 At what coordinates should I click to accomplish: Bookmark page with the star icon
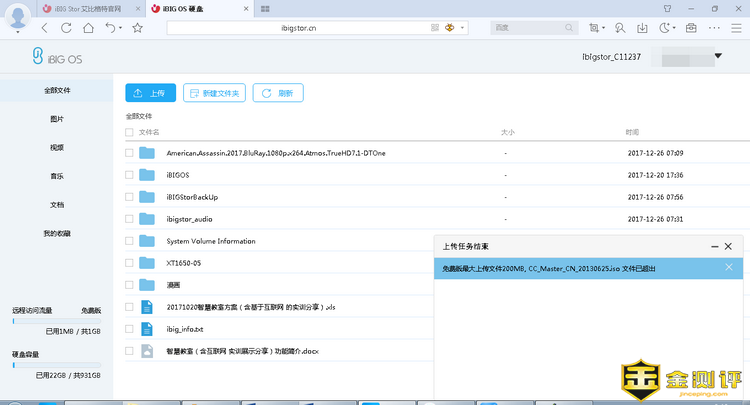(x=137, y=28)
